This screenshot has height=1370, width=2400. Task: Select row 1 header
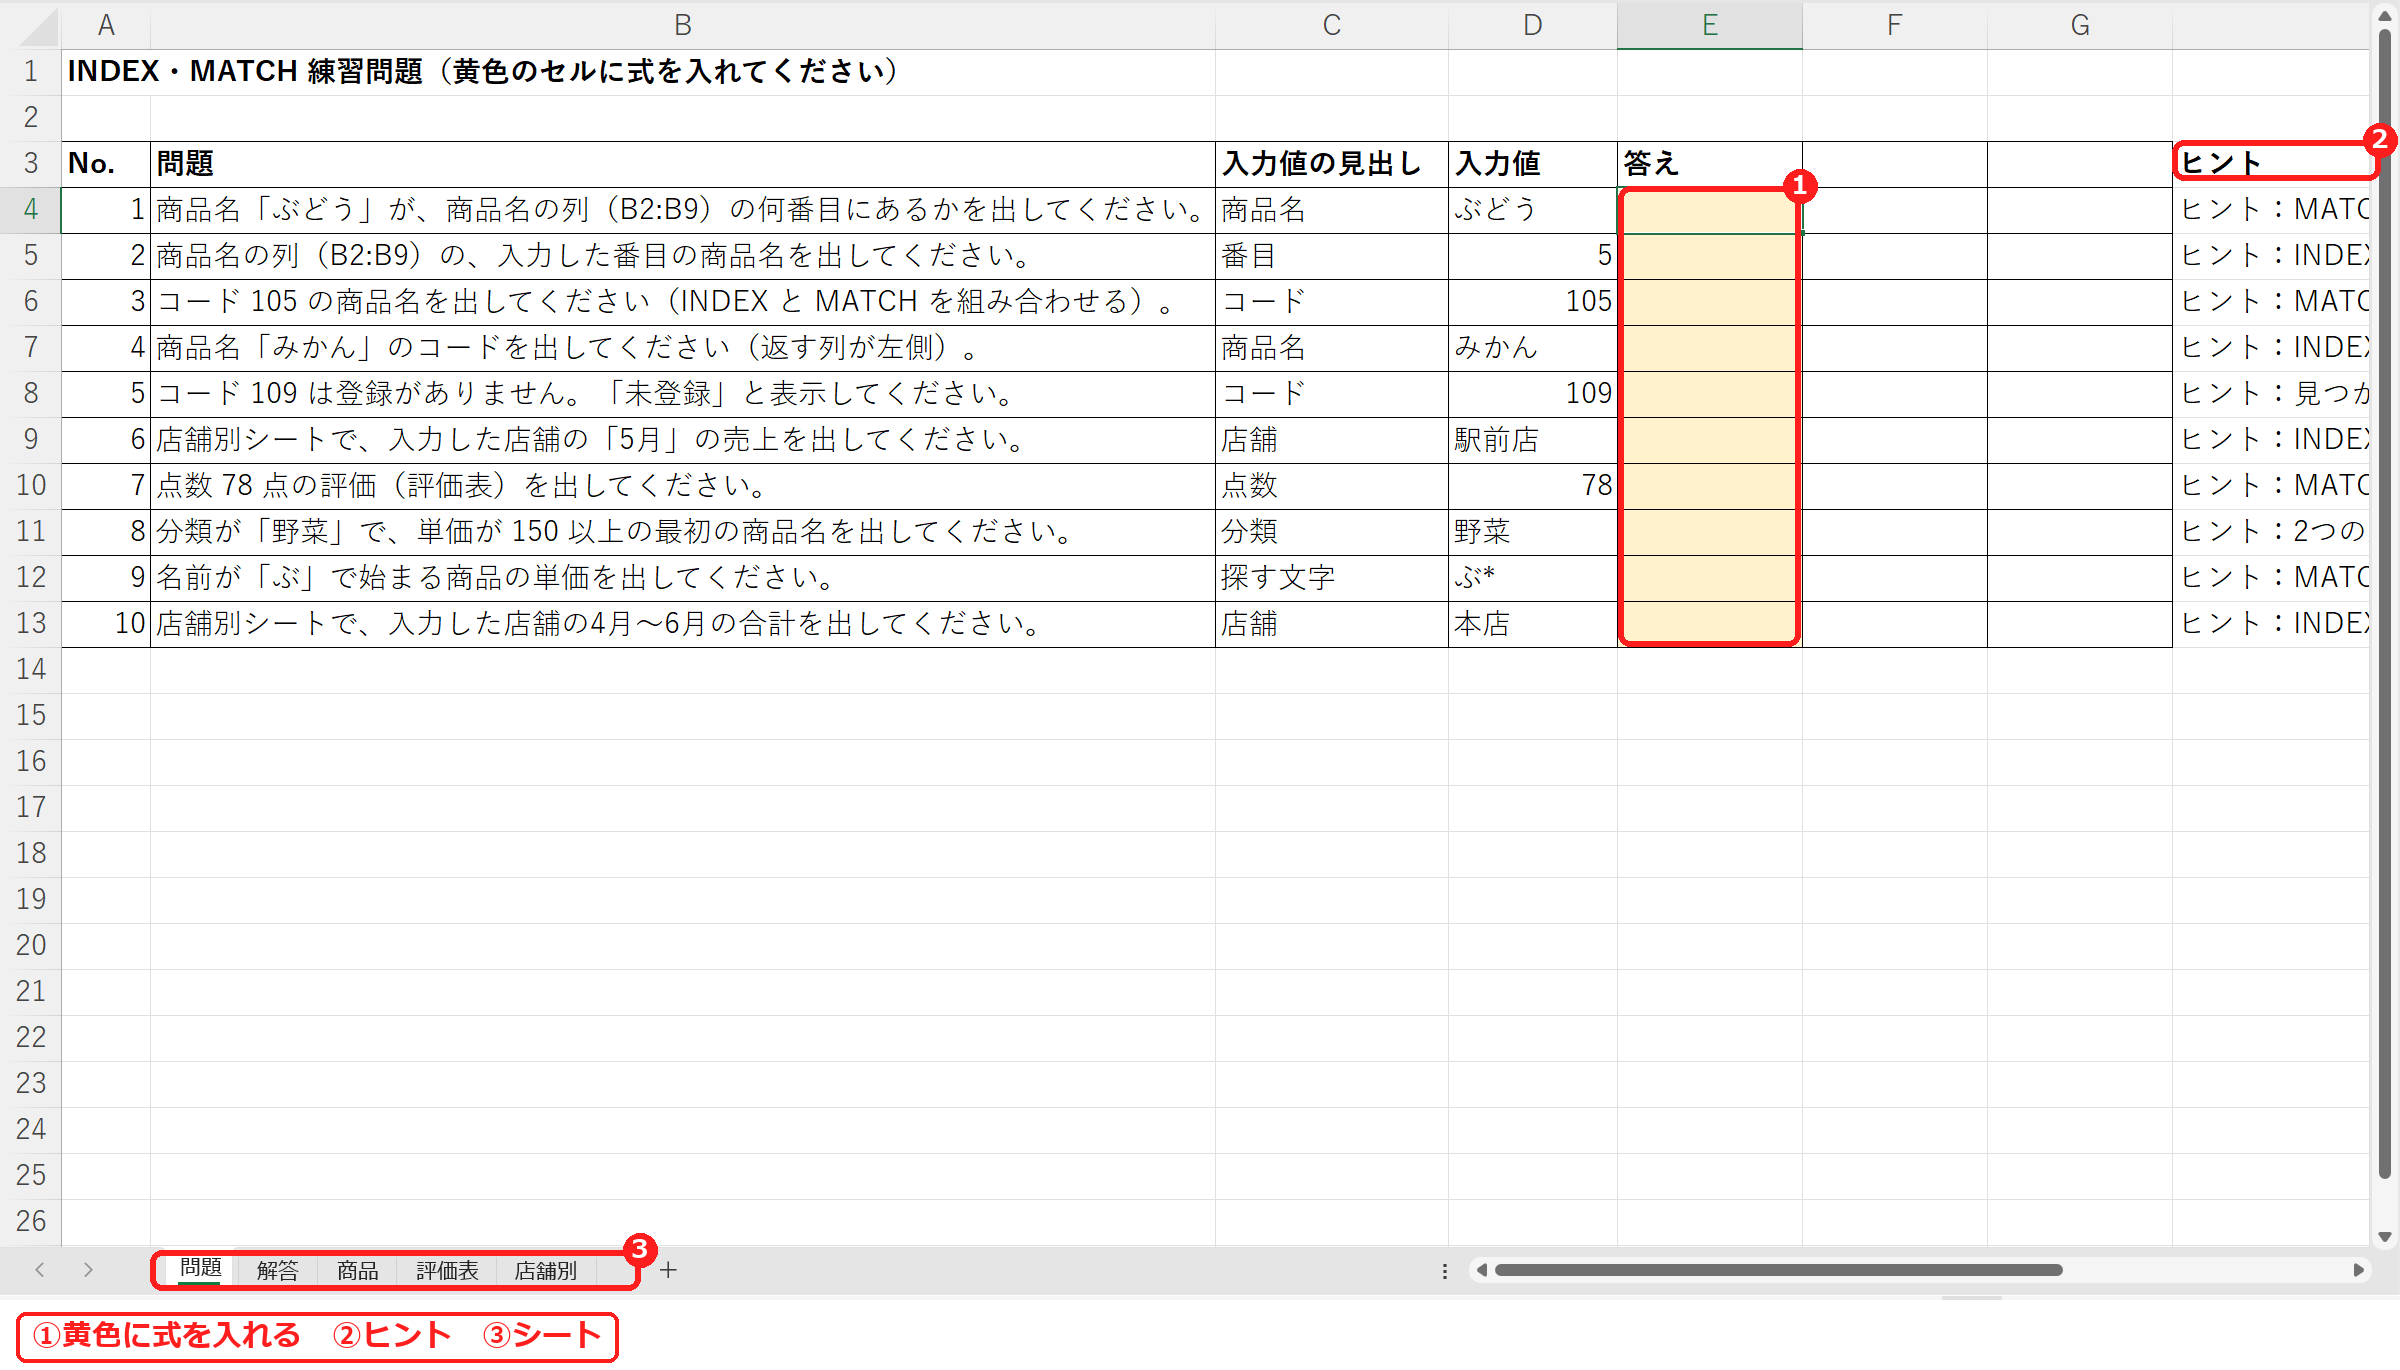click(x=31, y=72)
